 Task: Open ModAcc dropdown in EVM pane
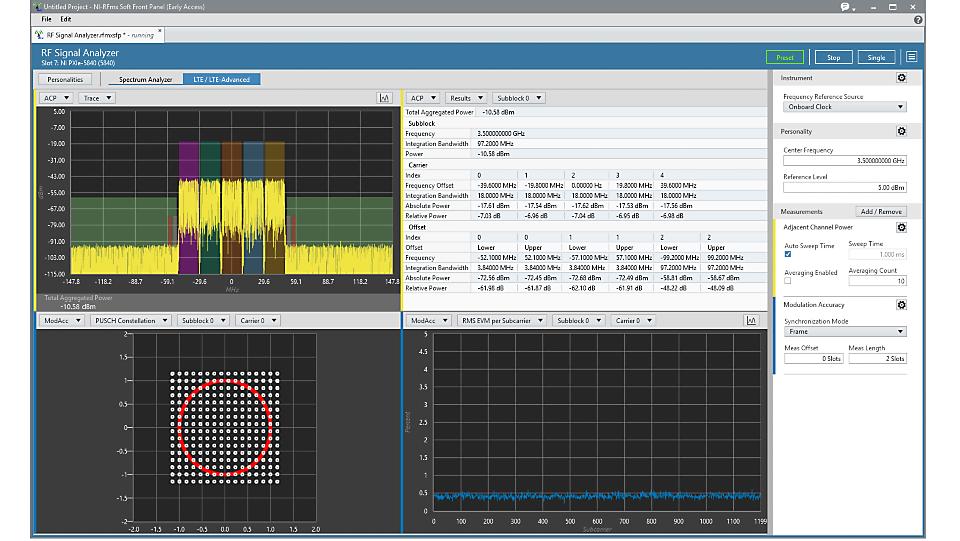(429, 320)
